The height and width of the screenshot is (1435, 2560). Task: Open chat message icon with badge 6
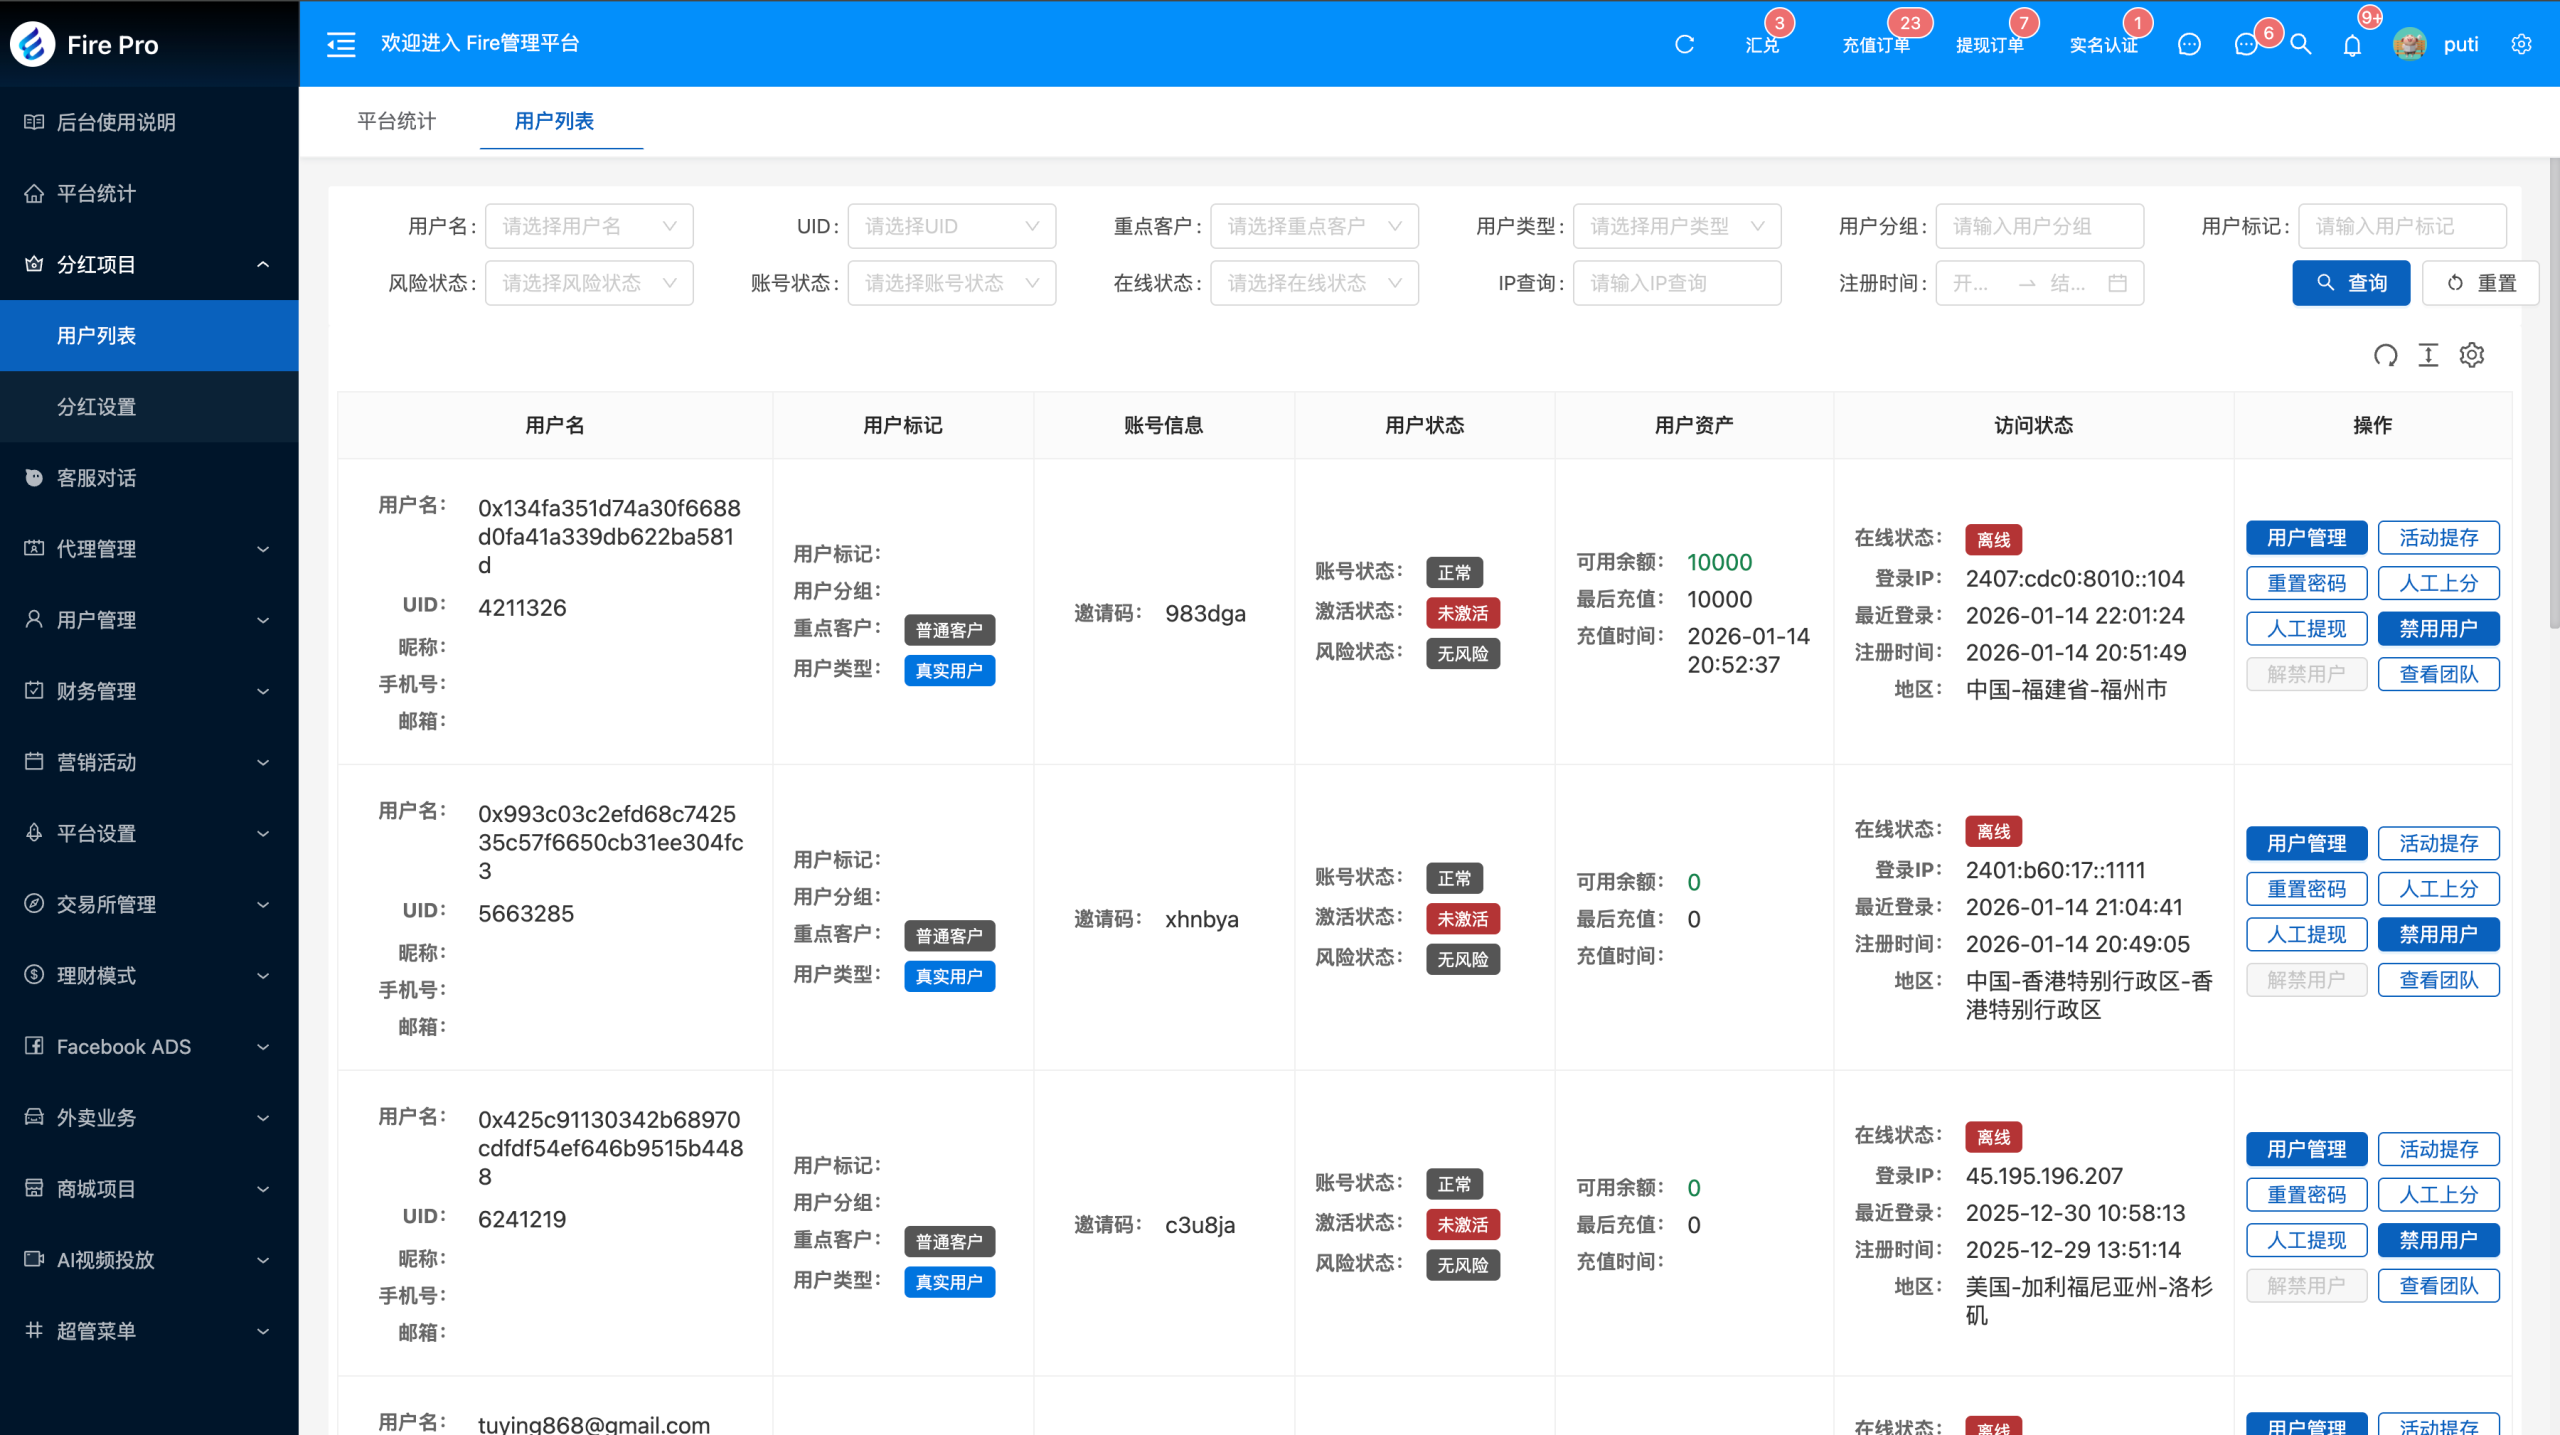point(2246,44)
